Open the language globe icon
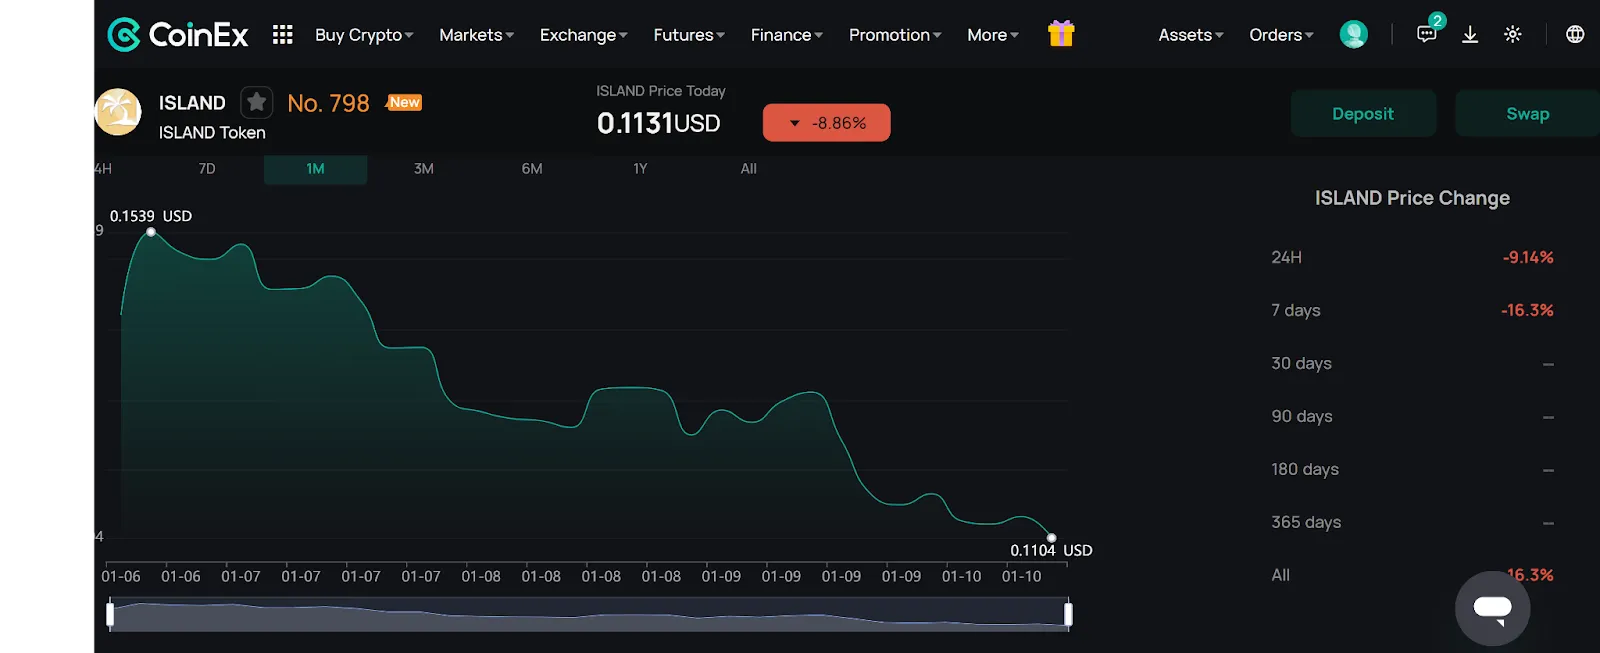The height and width of the screenshot is (653, 1600). [x=1575, y=35]
